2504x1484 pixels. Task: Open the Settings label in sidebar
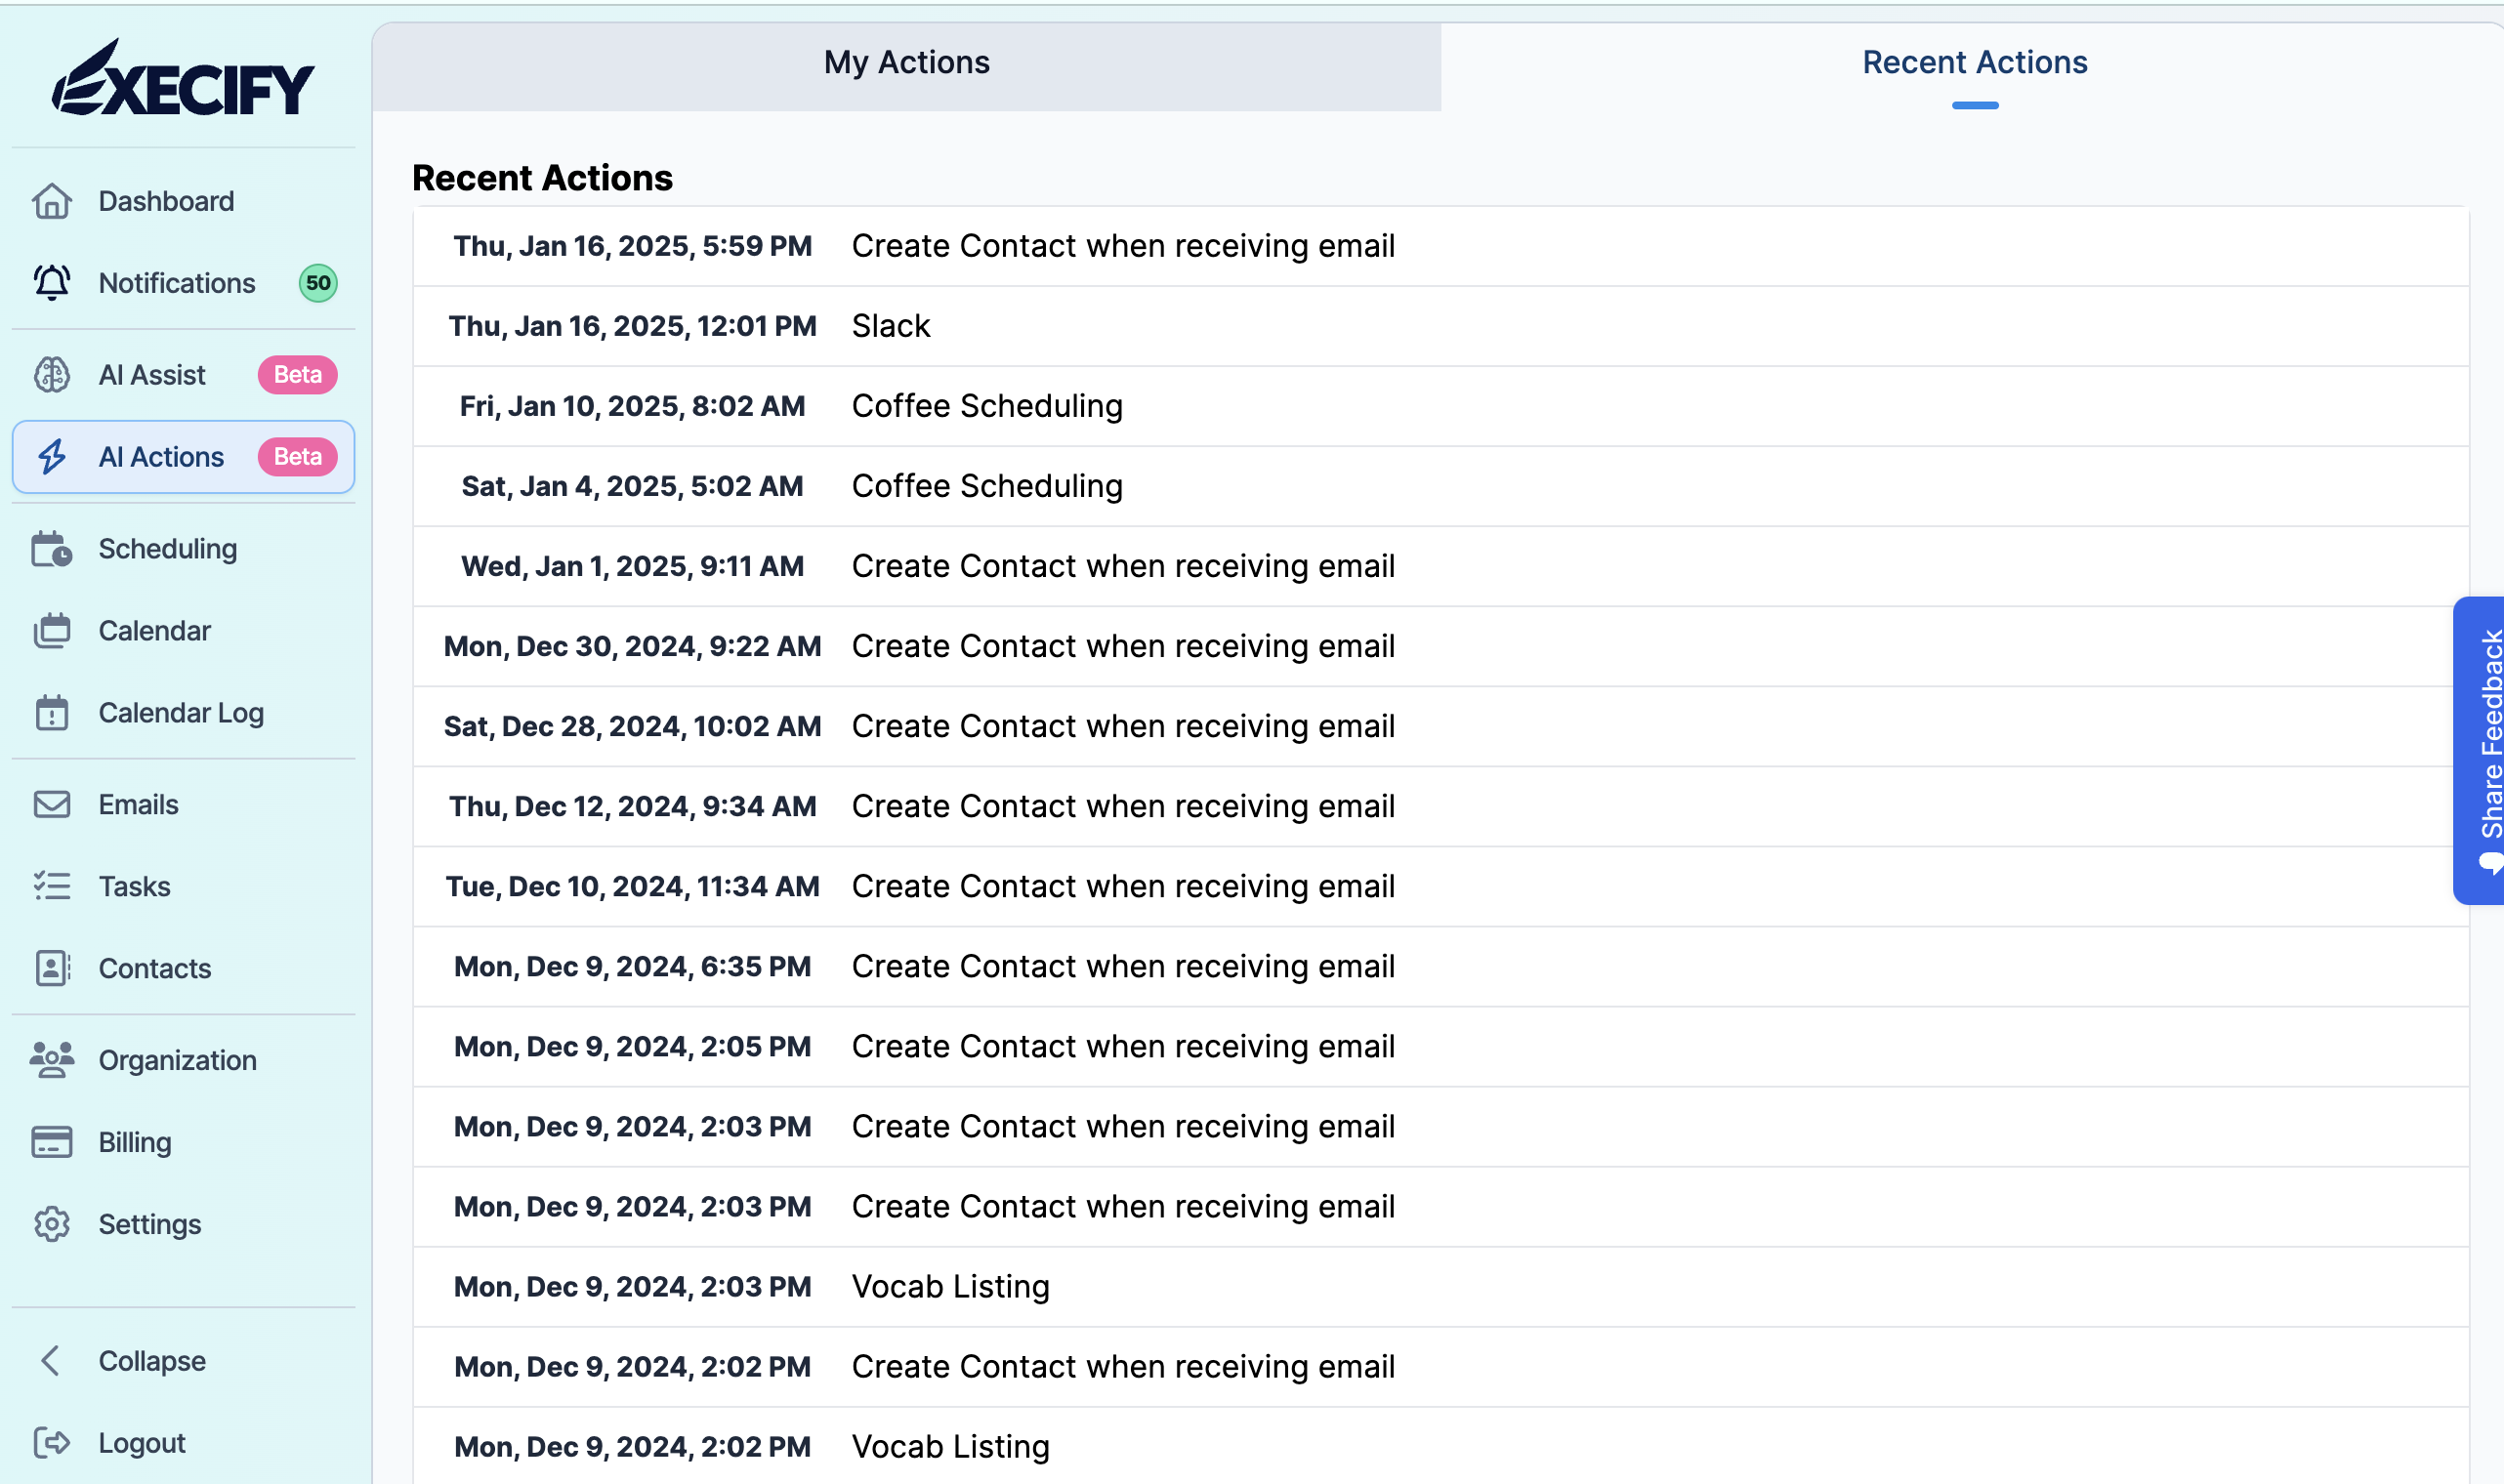coord(150,1225)
